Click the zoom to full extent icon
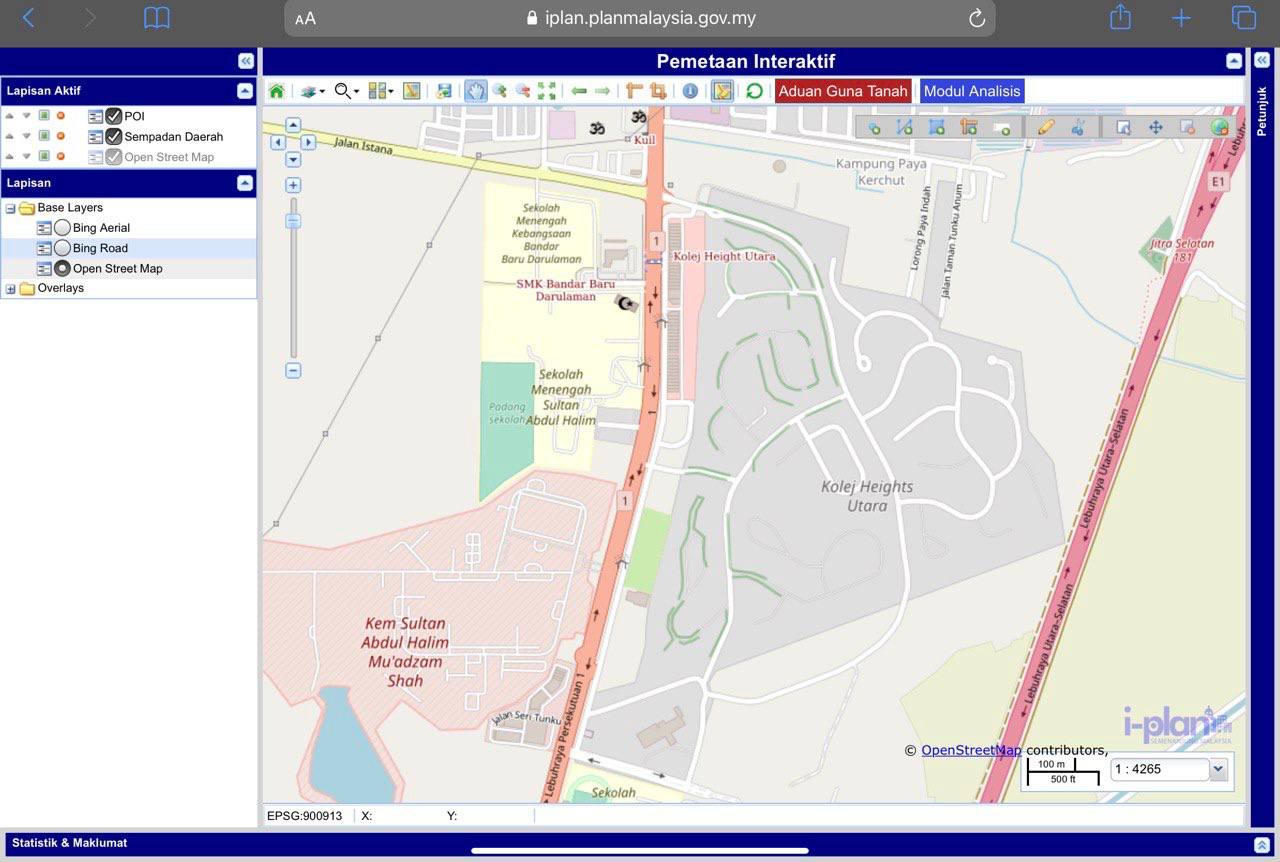Viewport: 1280px width, 862px height. click(x=546, y=91)
